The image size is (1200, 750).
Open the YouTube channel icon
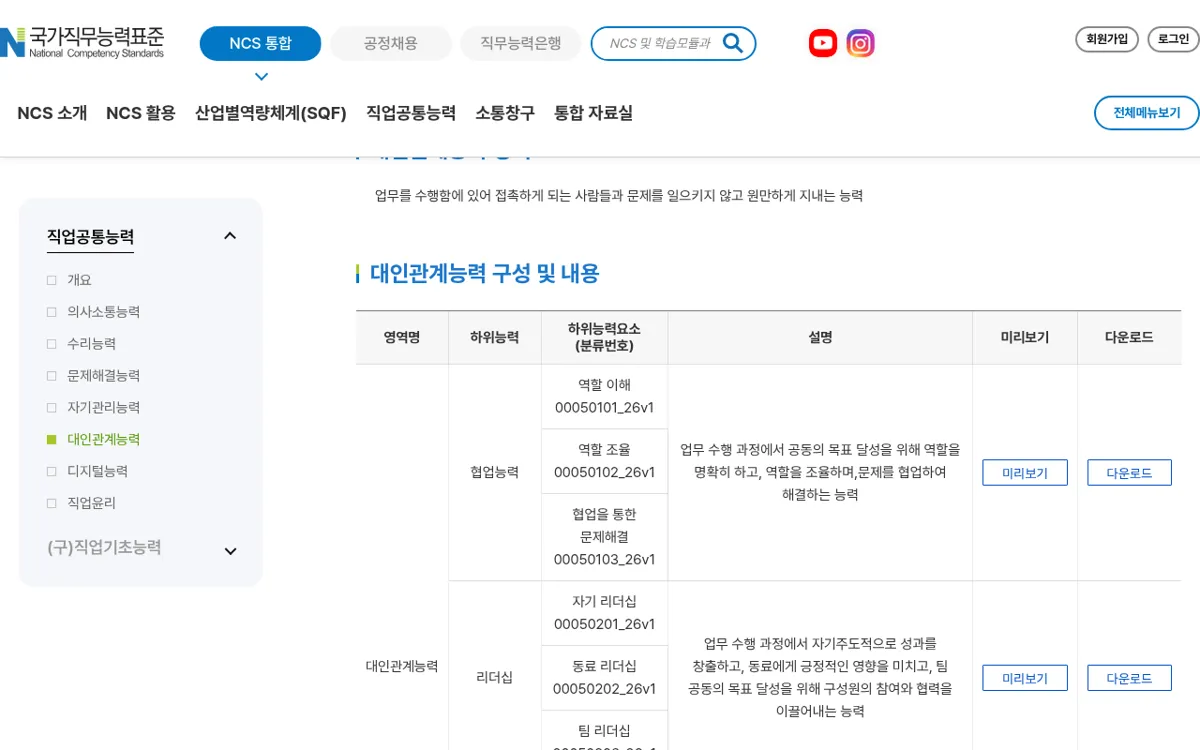point(823,43)
